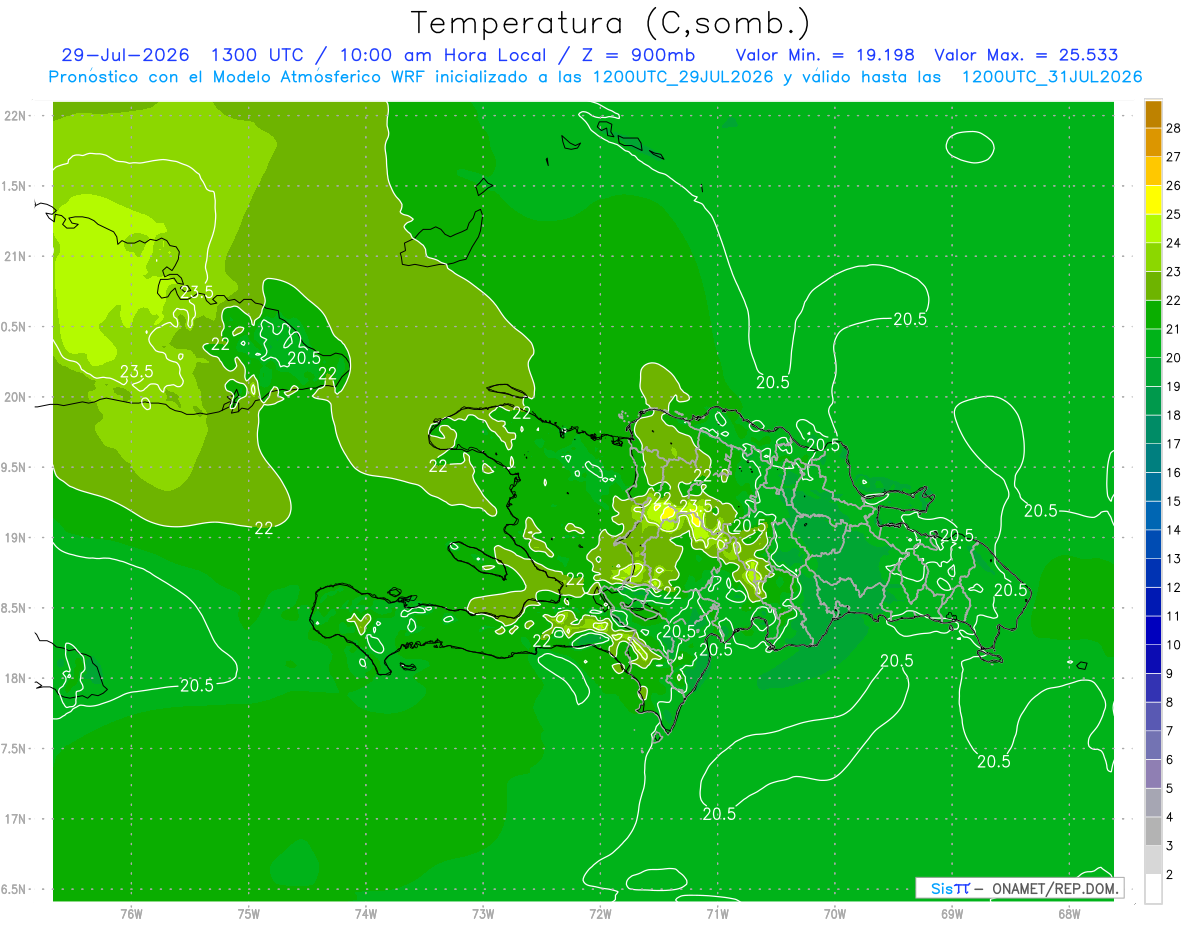Image resolution: width=1200 pixels, height=927 pixels.
Task: Click the legend value "16"
Action: (x=1173, y=473)
